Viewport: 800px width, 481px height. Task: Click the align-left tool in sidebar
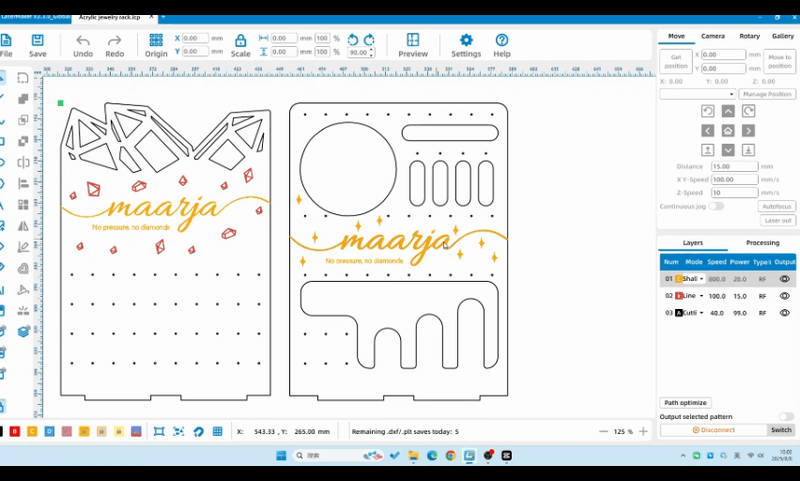click(x=23, y=184)
